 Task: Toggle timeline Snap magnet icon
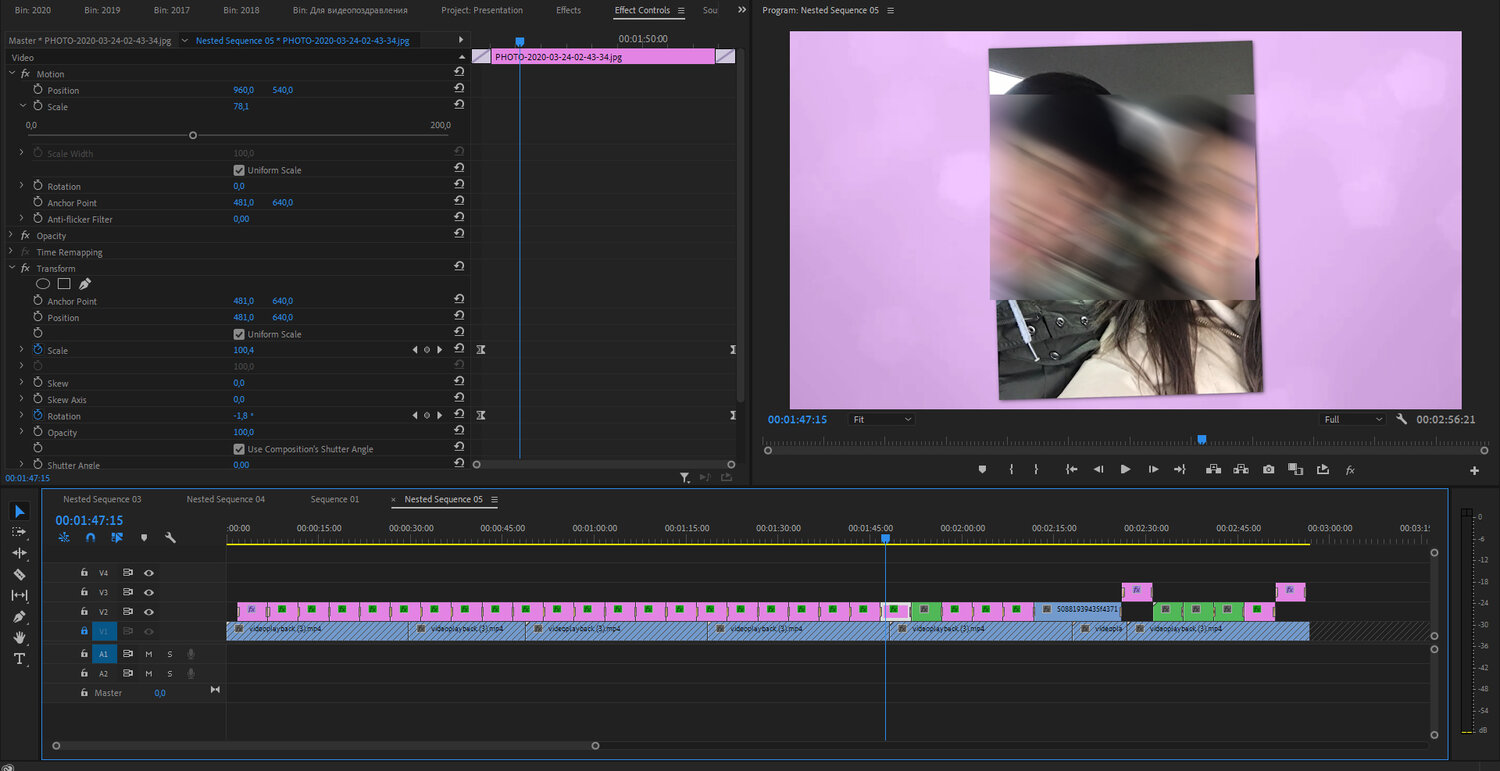click(90, 538)
